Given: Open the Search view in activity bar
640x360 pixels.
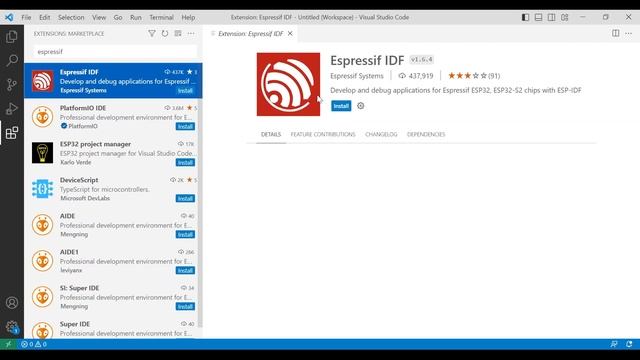Looking at the screenshot, I should click(12, 61).
